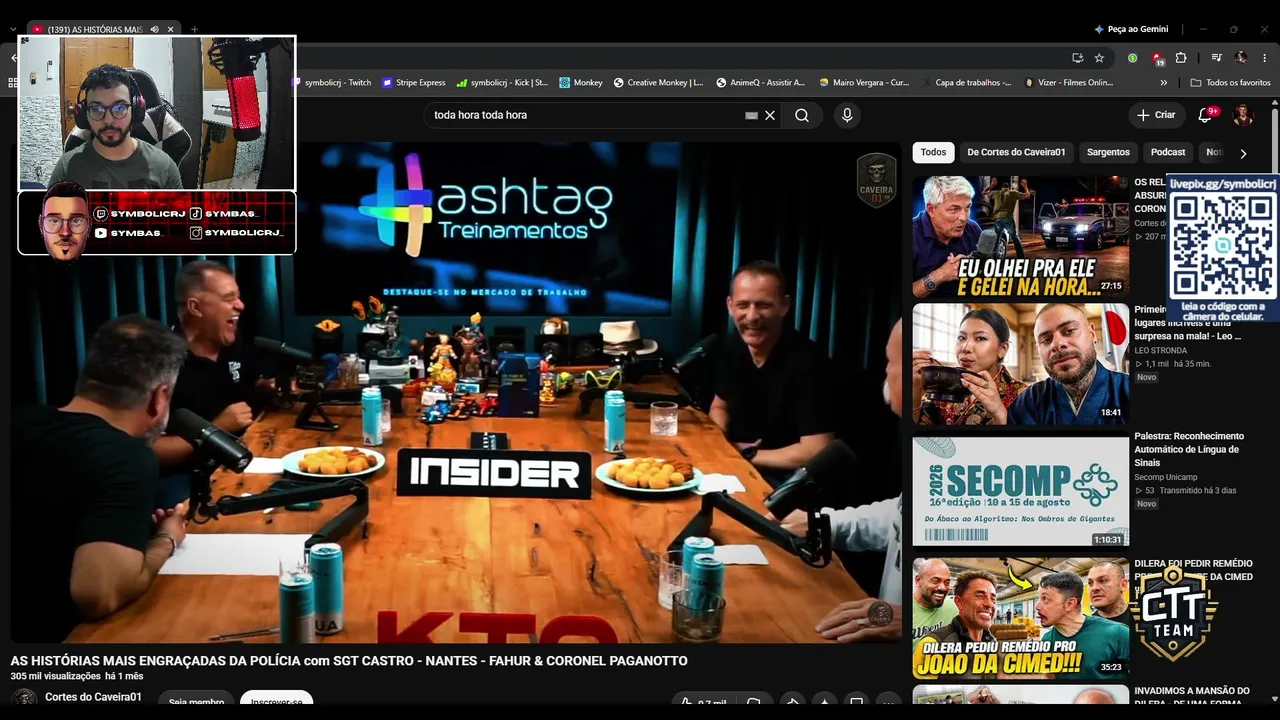The width and height of the screenshot is (1280, 720).
Task: Open the Monkey bookmark
Action: tap(581, 83)
